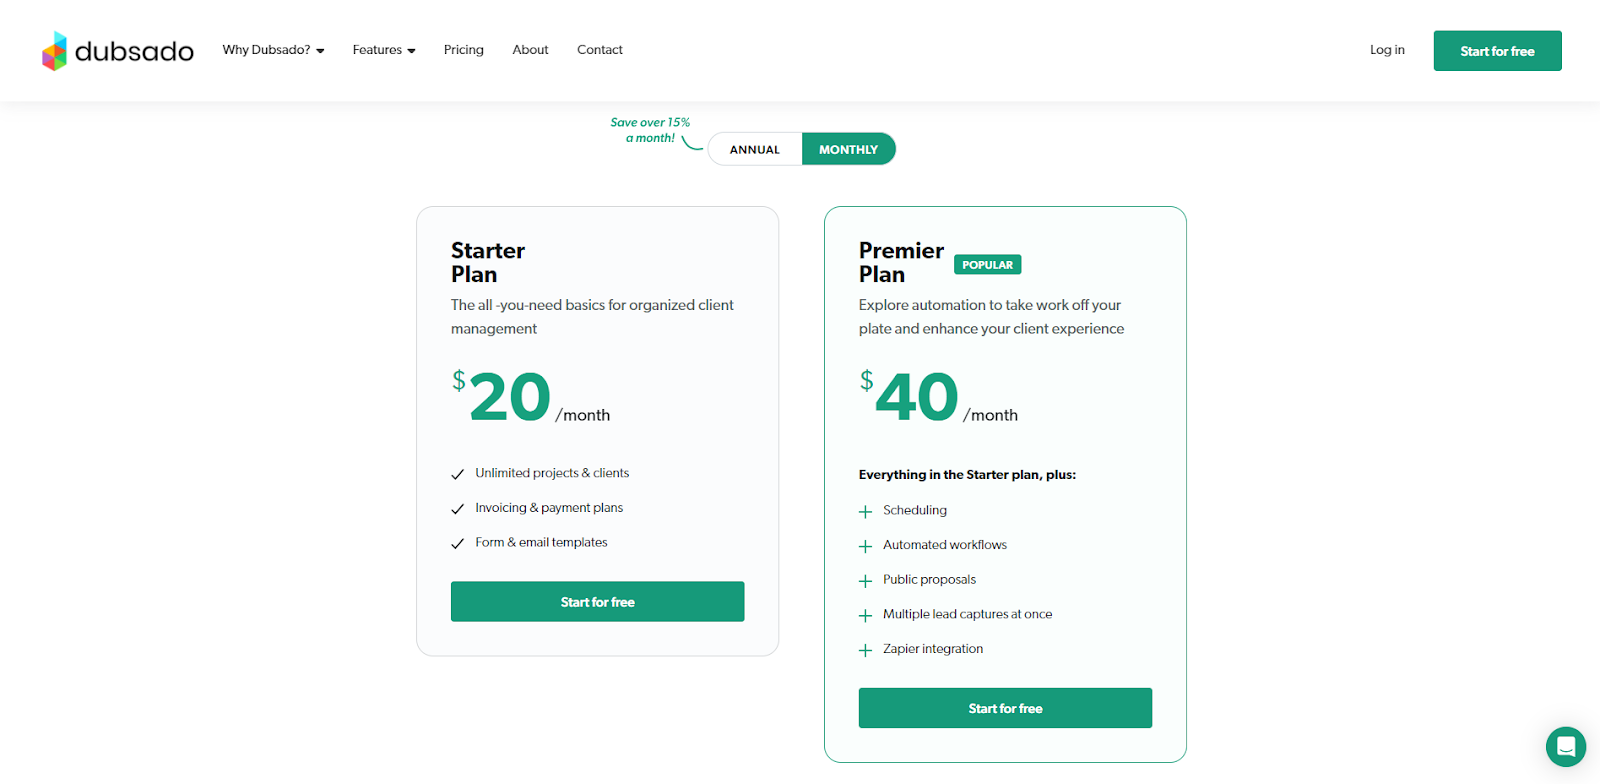
Task: Click the plus icon next to Automated workflows
Action: tap(864, 546)
